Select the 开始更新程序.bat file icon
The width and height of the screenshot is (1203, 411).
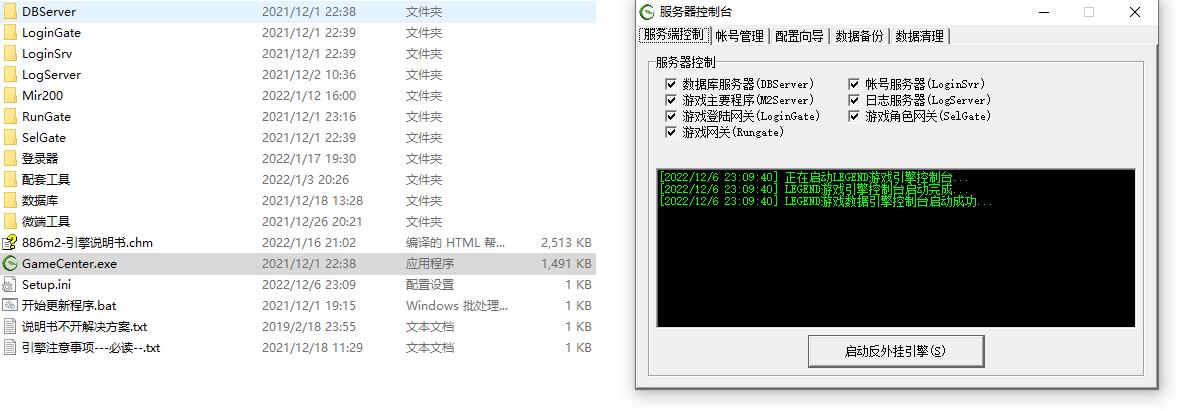coord(10,306)
